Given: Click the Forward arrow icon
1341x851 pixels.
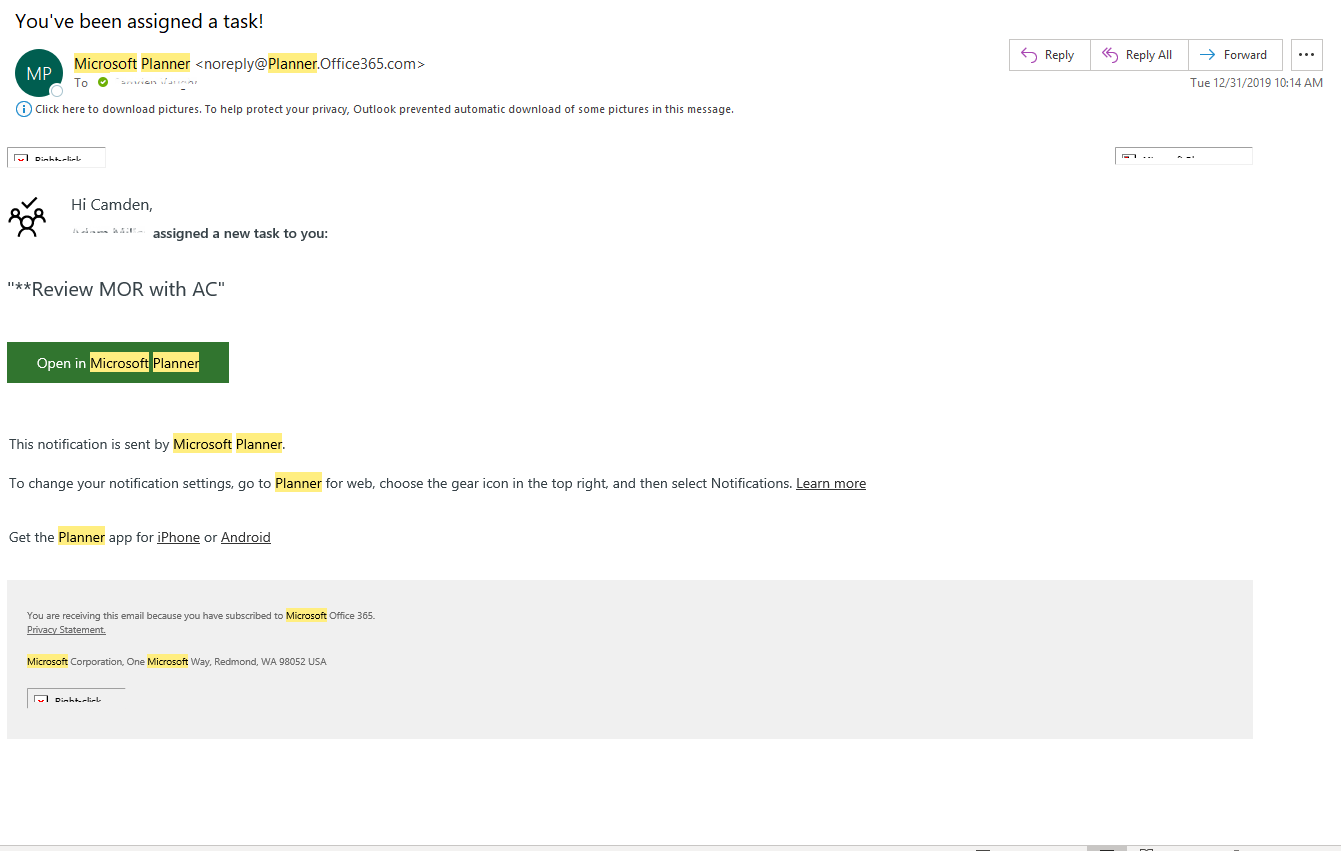Looking at the screenshot, I should pos(1207,55).
